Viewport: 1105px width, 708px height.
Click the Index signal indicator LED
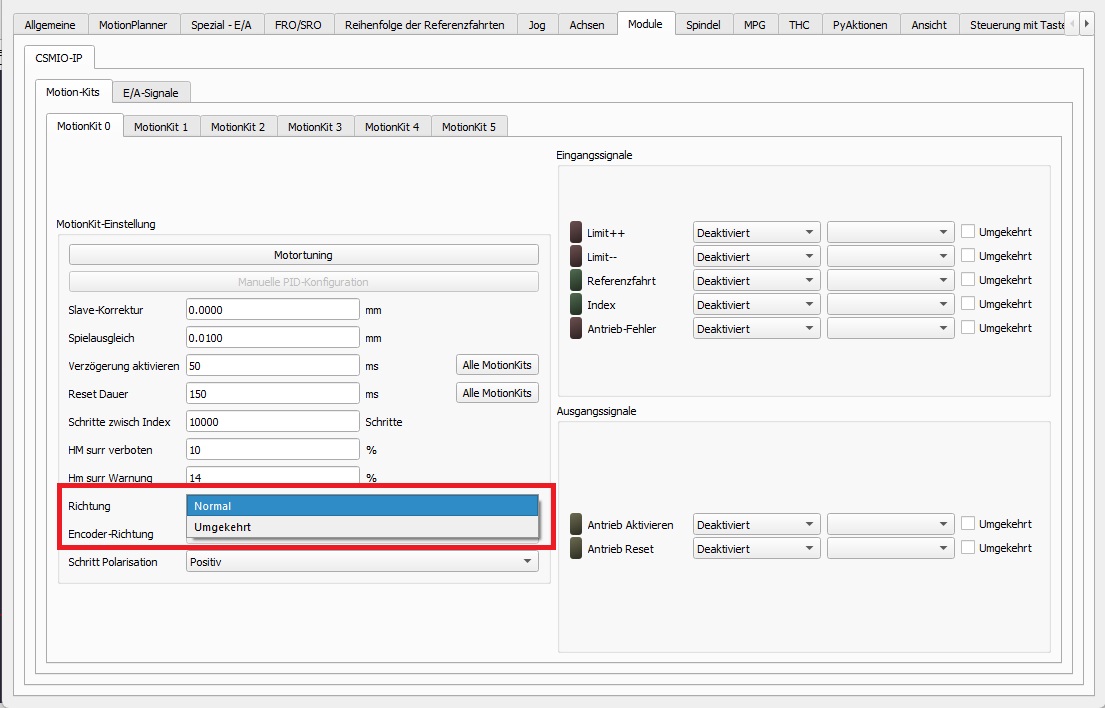pyautogui.click(x=576, y=304)
